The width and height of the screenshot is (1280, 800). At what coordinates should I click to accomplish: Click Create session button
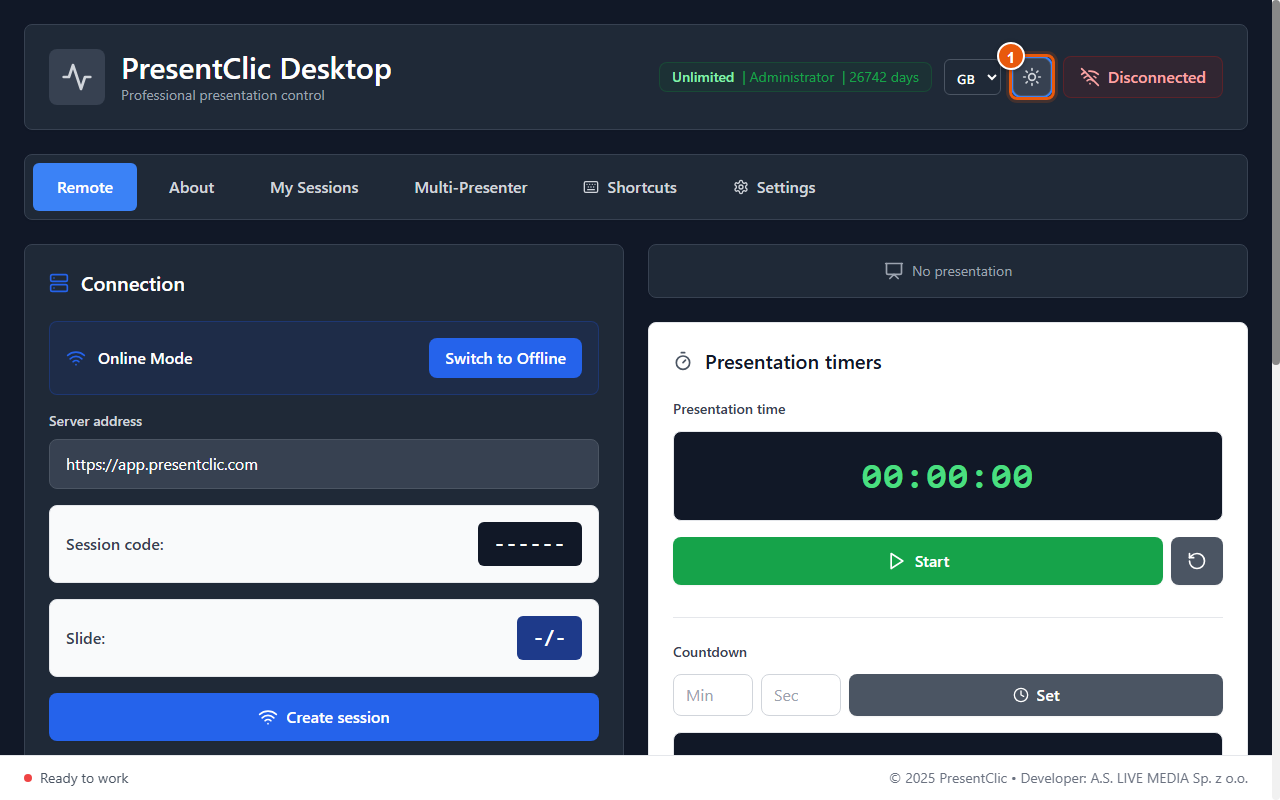(x=324, y=717)
